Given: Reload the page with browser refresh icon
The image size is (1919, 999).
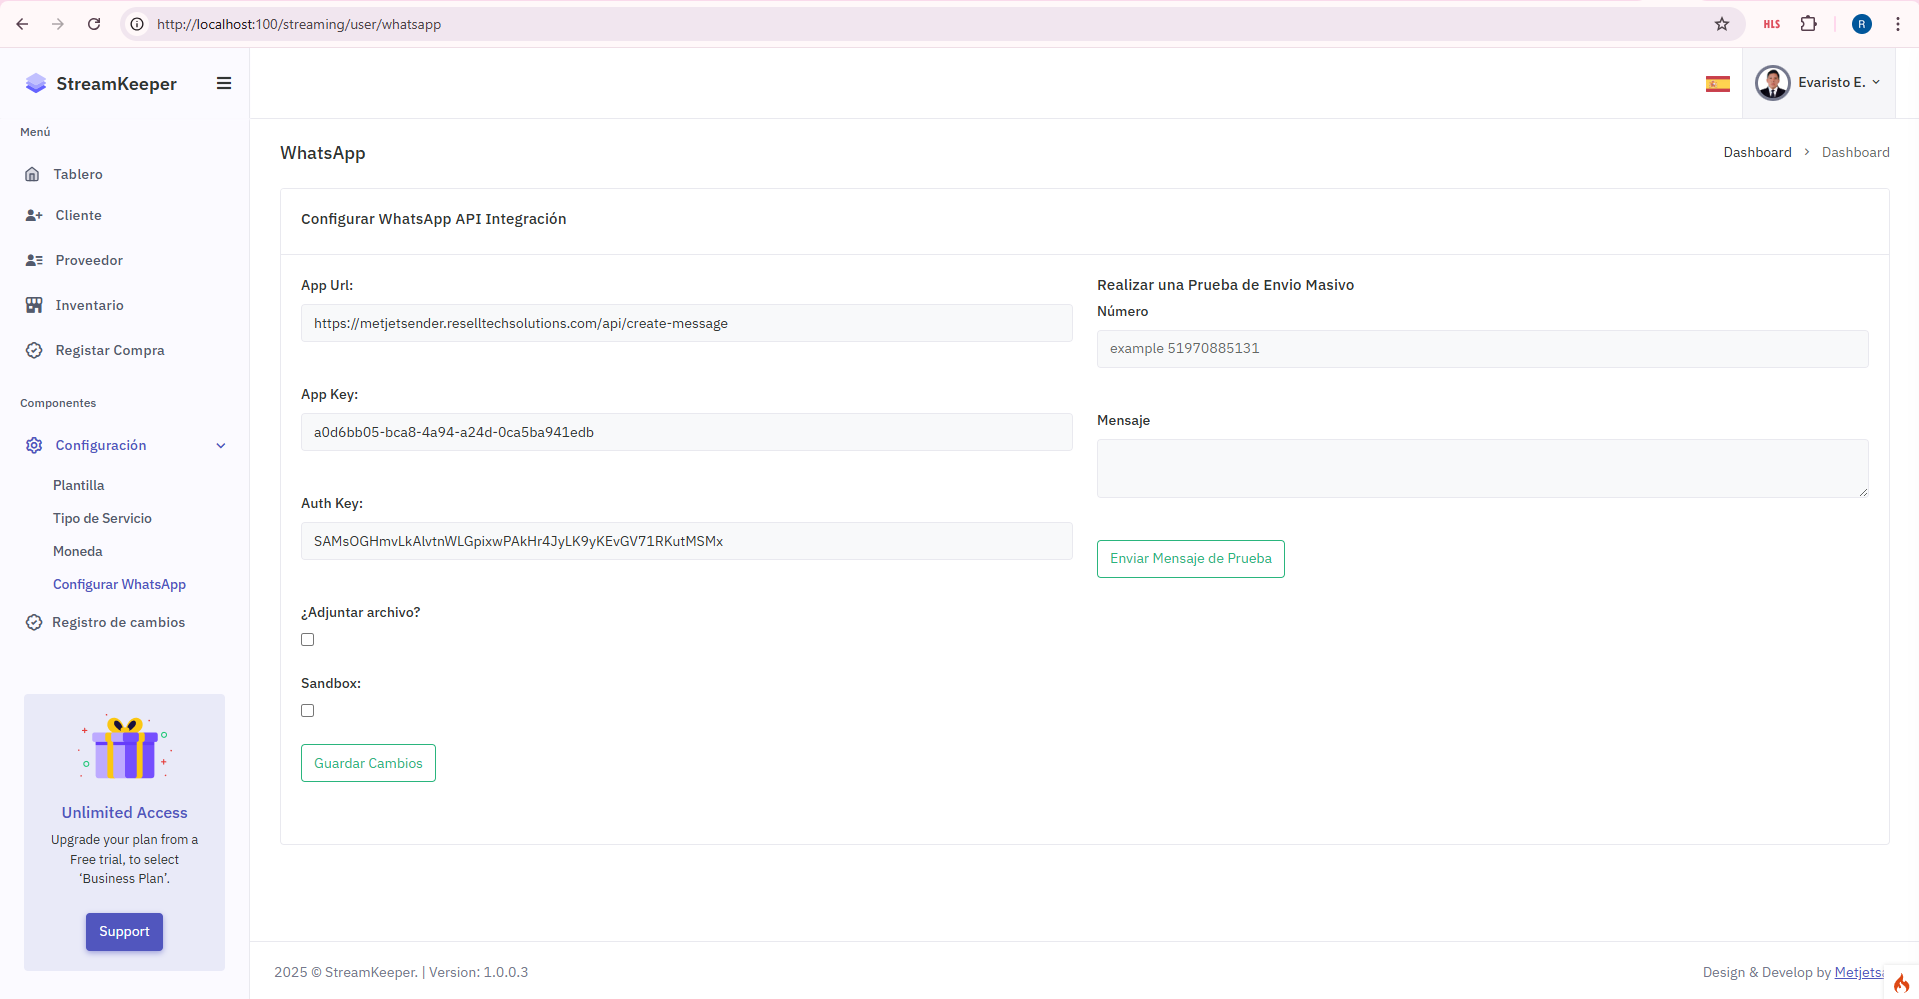Looking at the screenshot, I should (x=94, y=24).
